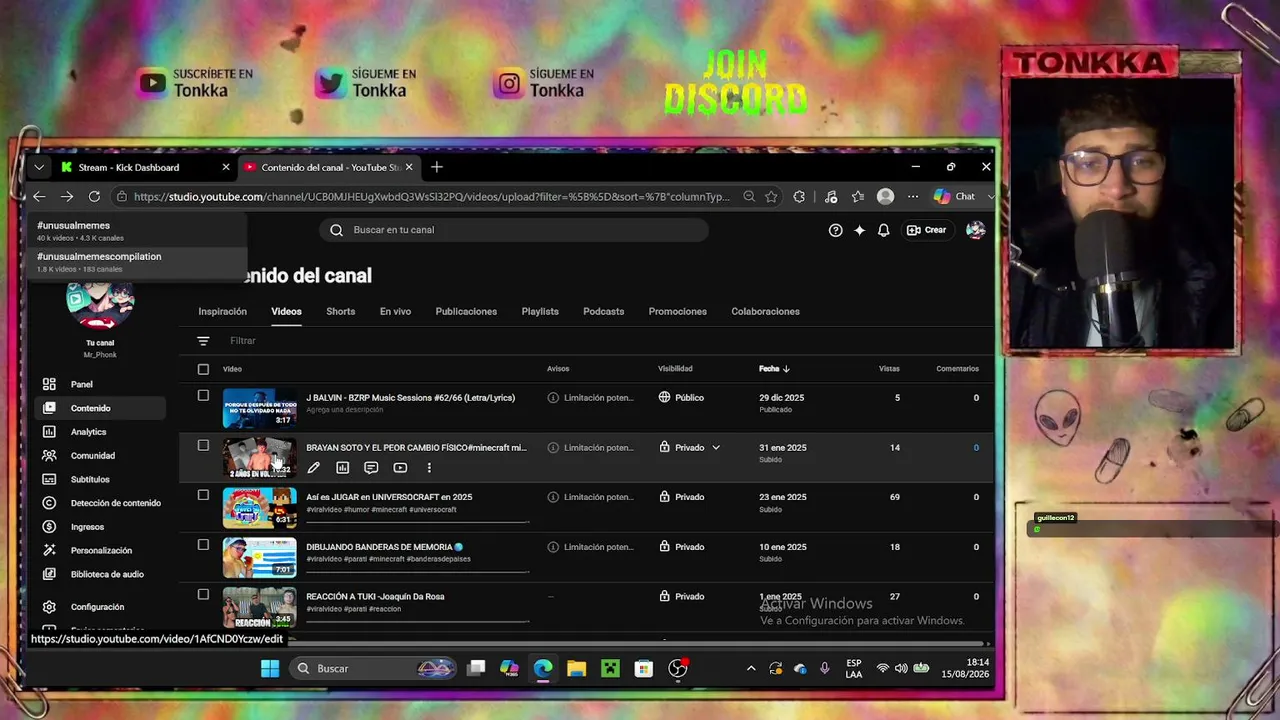Open the notifications bell in Studio
This screenshot has width=1280, height=720.
coord(884,230)
